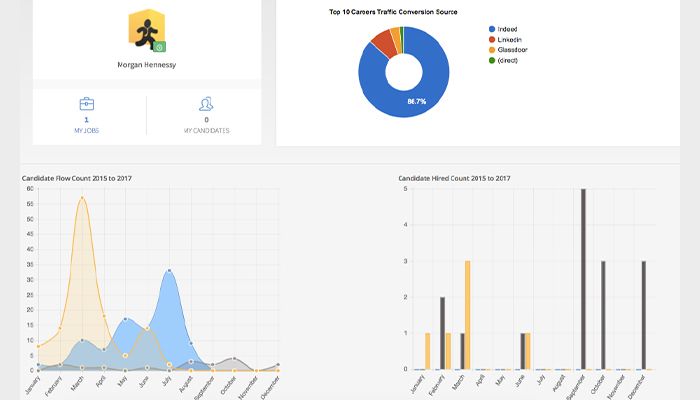The image size is (700, 400).
Task: Click the yellow March peak data point
Action: 82,198
